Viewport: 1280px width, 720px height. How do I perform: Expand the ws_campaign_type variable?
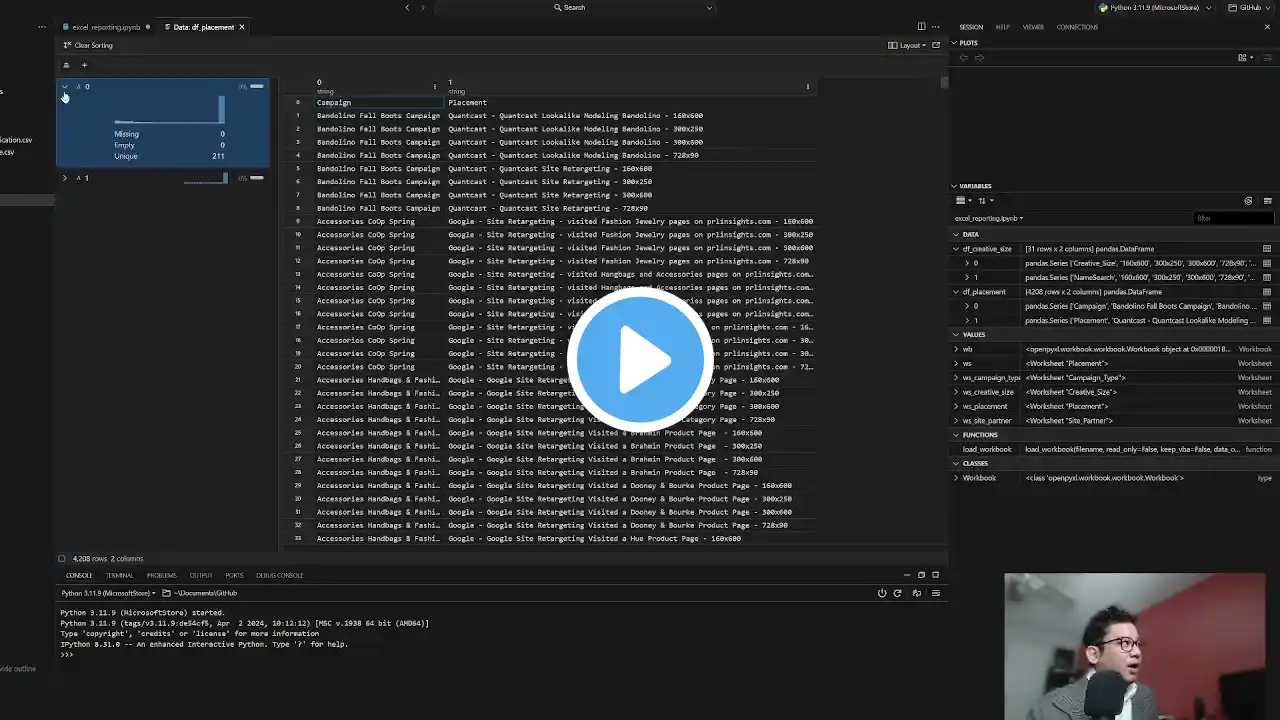coord(956,378)
